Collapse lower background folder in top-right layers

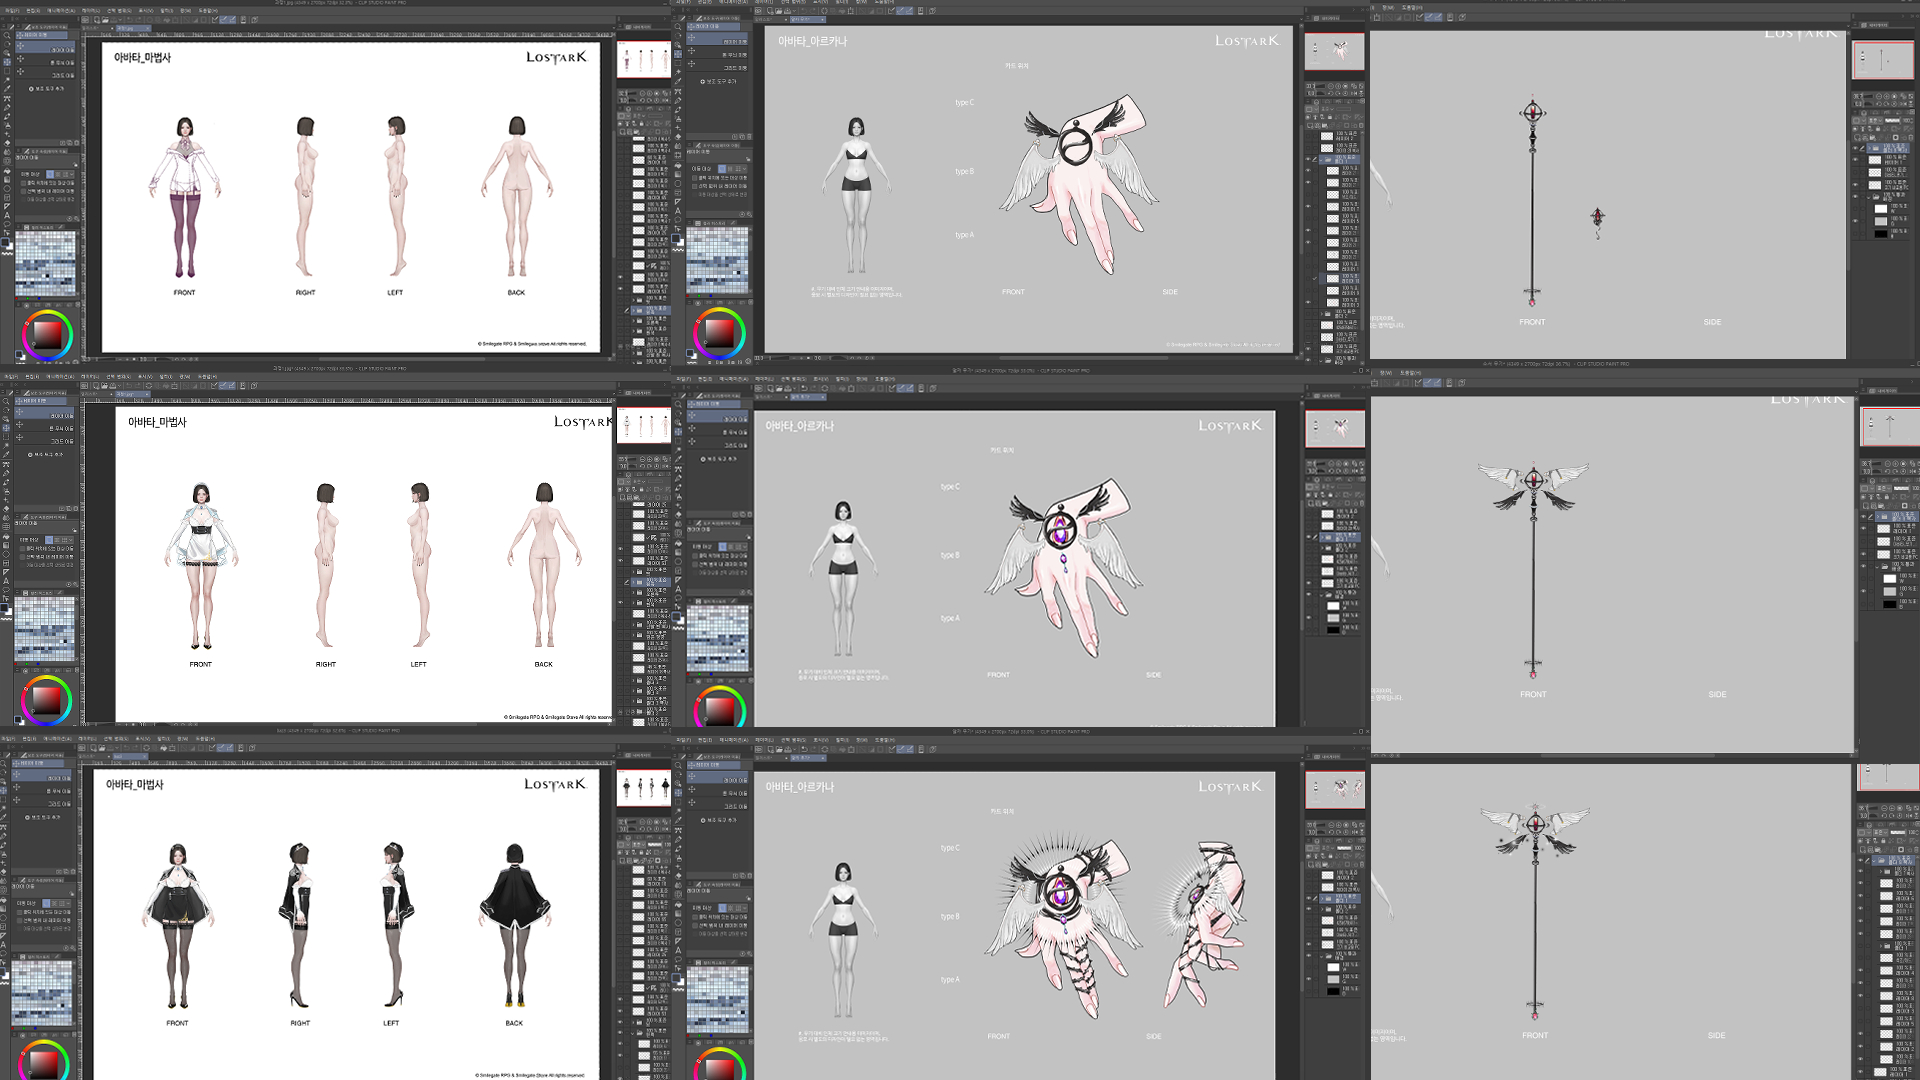1869,197
